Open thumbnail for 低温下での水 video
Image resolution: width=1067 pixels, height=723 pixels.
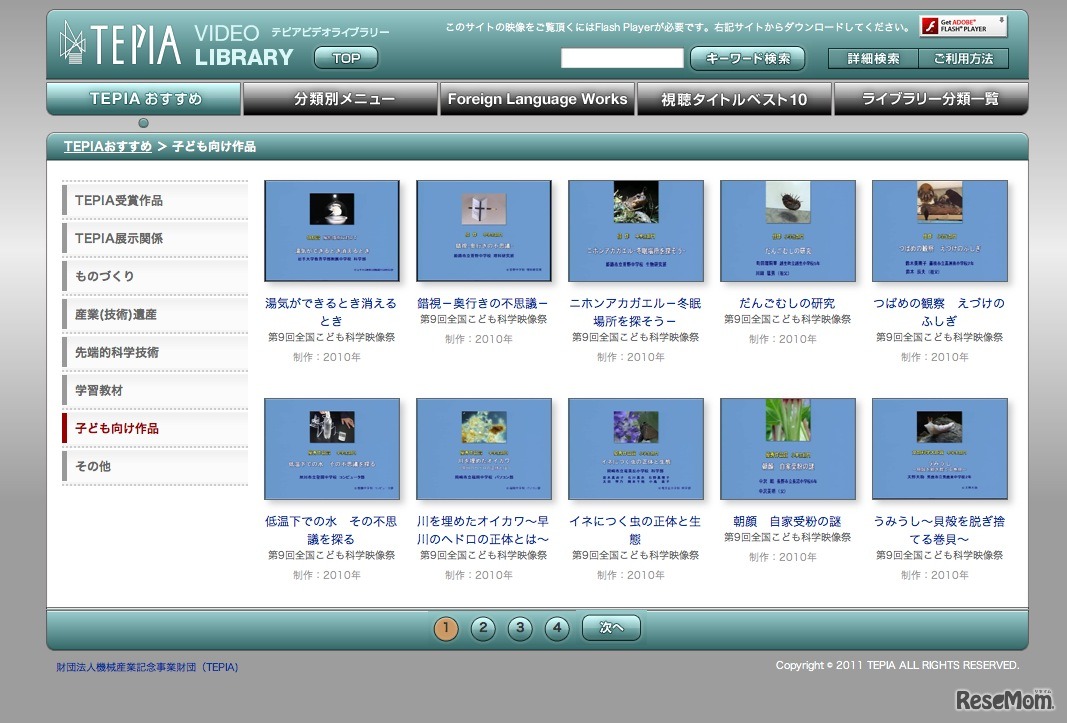[x=331, y=449]
